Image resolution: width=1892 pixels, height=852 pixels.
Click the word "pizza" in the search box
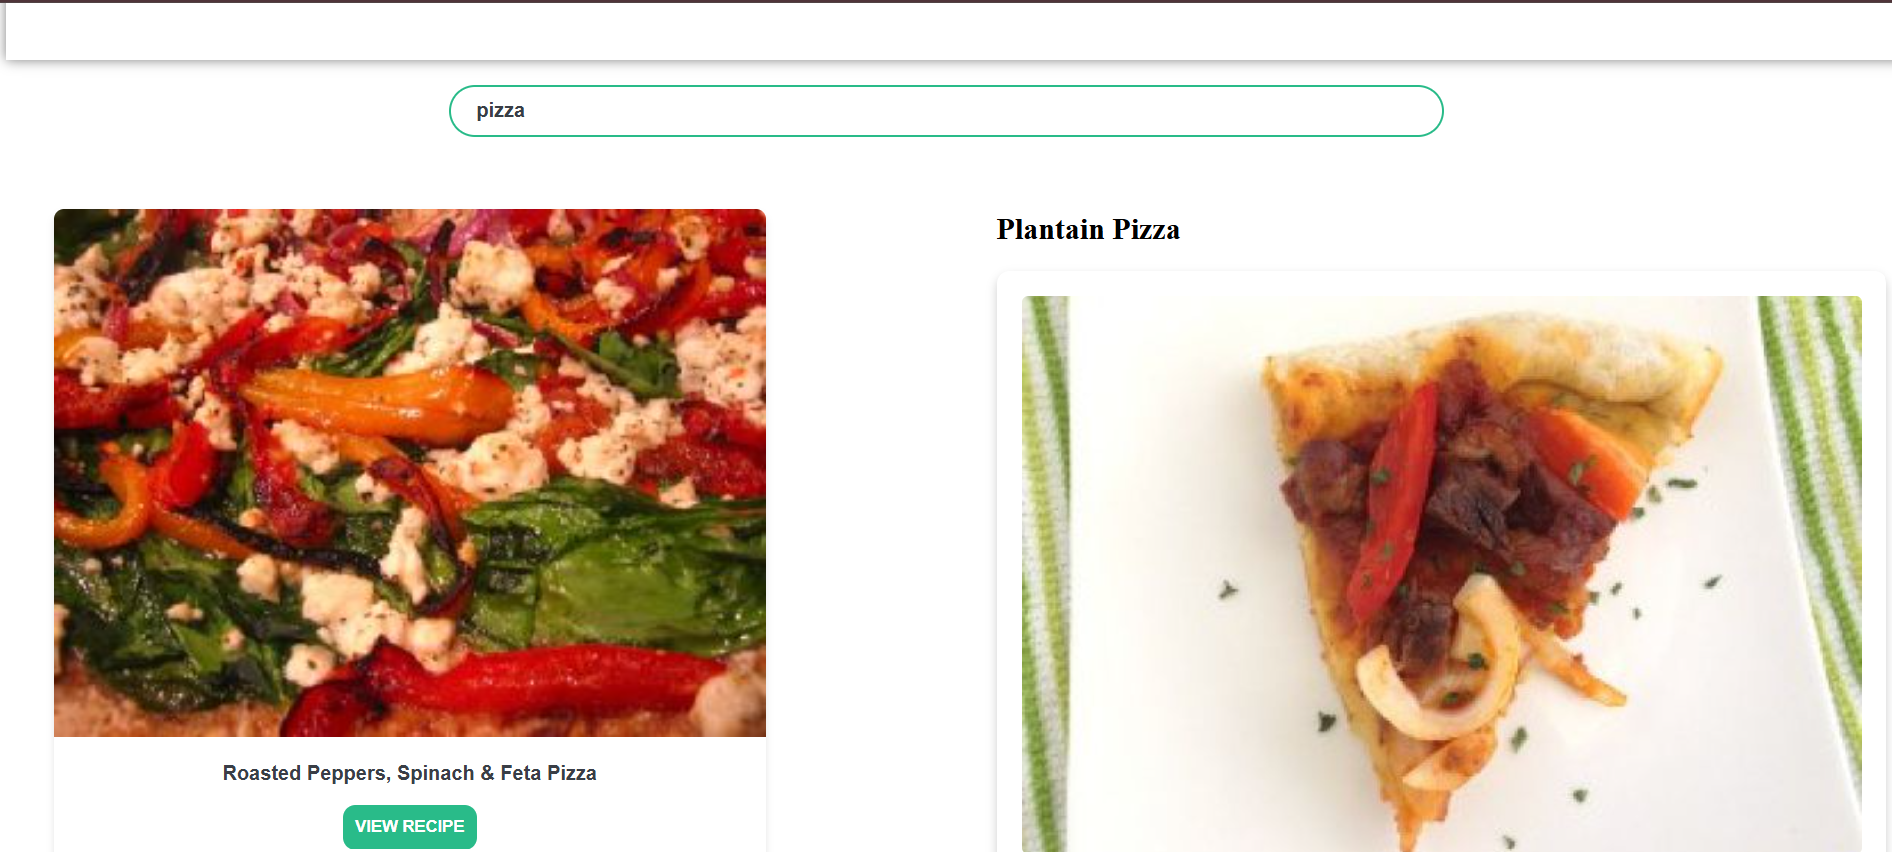coord(500,111)
